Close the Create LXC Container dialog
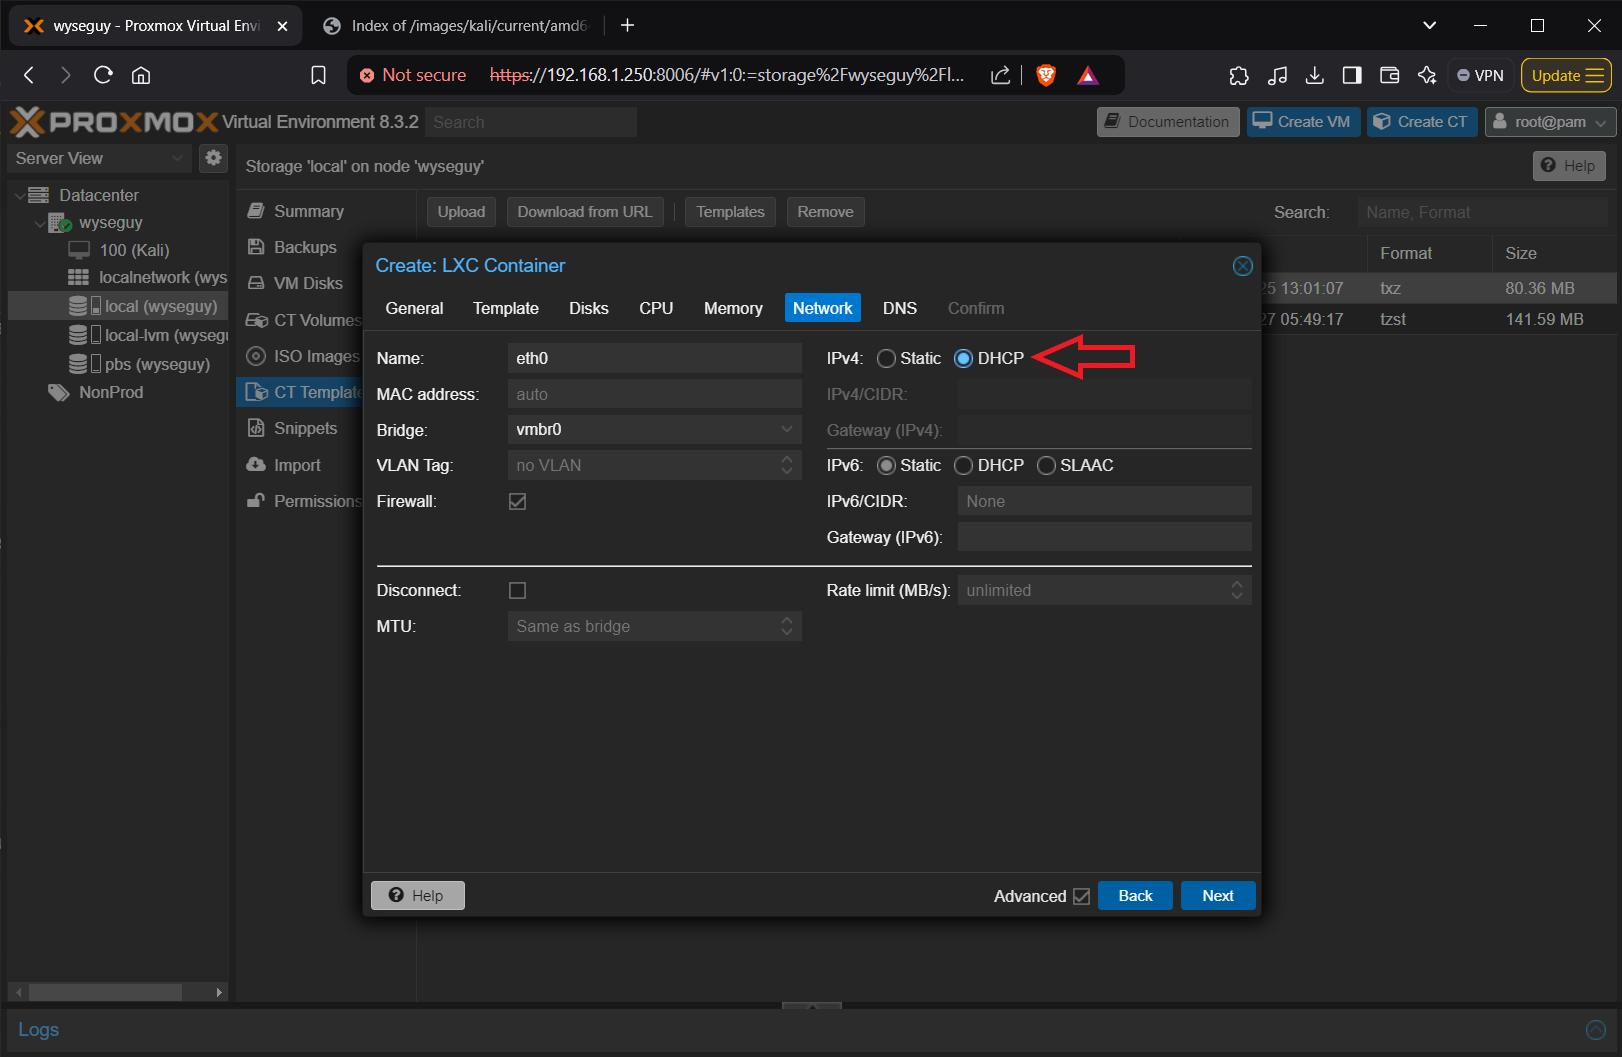 [x=1243, y=265]
